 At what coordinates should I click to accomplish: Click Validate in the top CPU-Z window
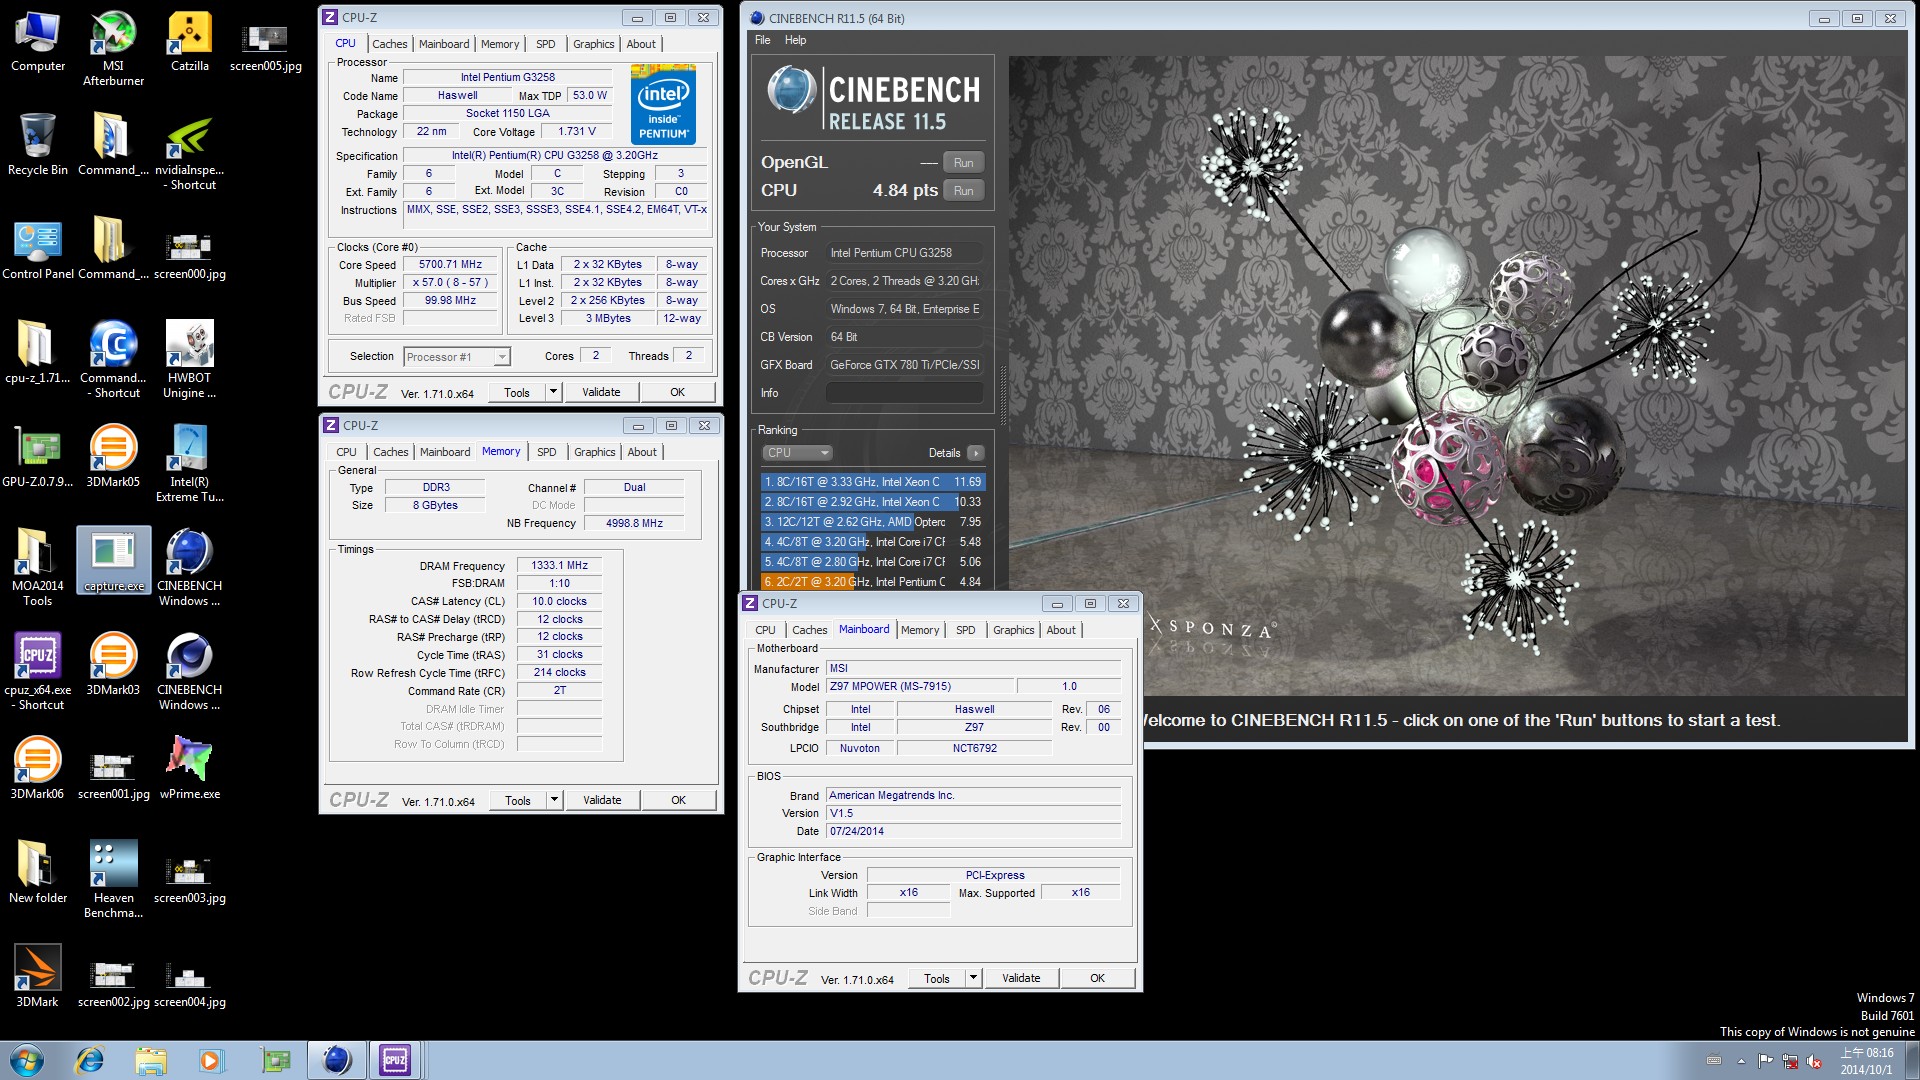(601, 392)
